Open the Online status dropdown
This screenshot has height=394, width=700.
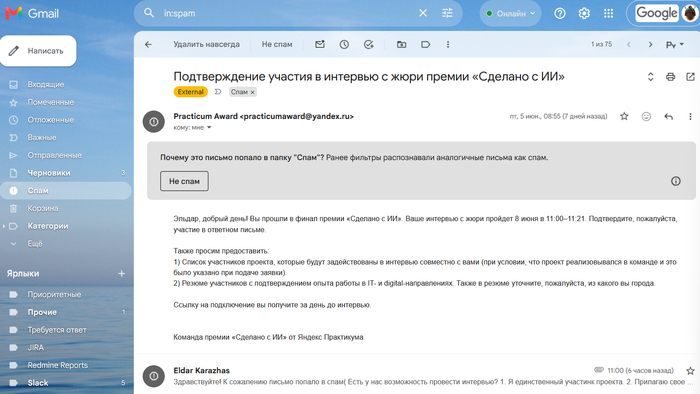pos(510,13)
